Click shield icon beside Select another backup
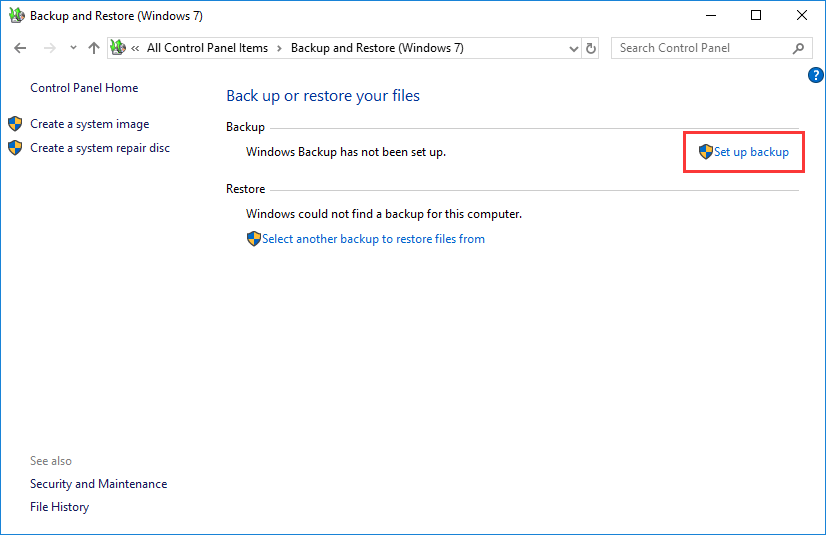Viewport: 826px width, 535px height. (254, 239)
